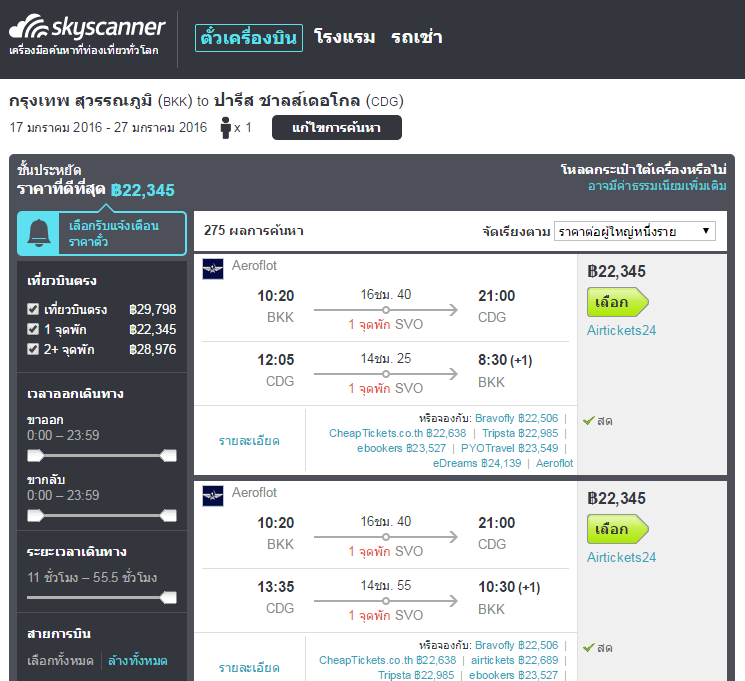The width and height of the screenshot is (745, 681).
Task: Click Tripsta ฿22,985 in the second result
Action: point(416,675)
